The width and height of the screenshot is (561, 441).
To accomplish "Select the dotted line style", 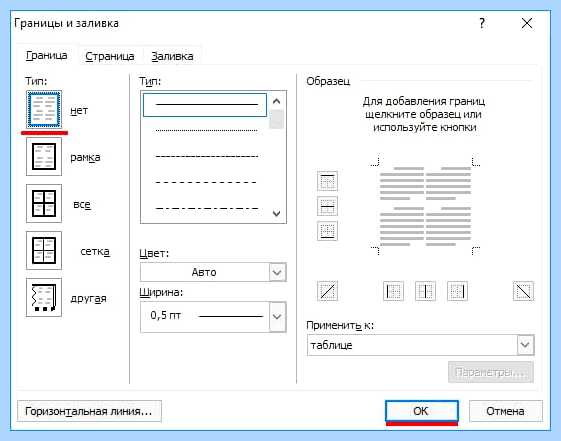I will 206,131.
